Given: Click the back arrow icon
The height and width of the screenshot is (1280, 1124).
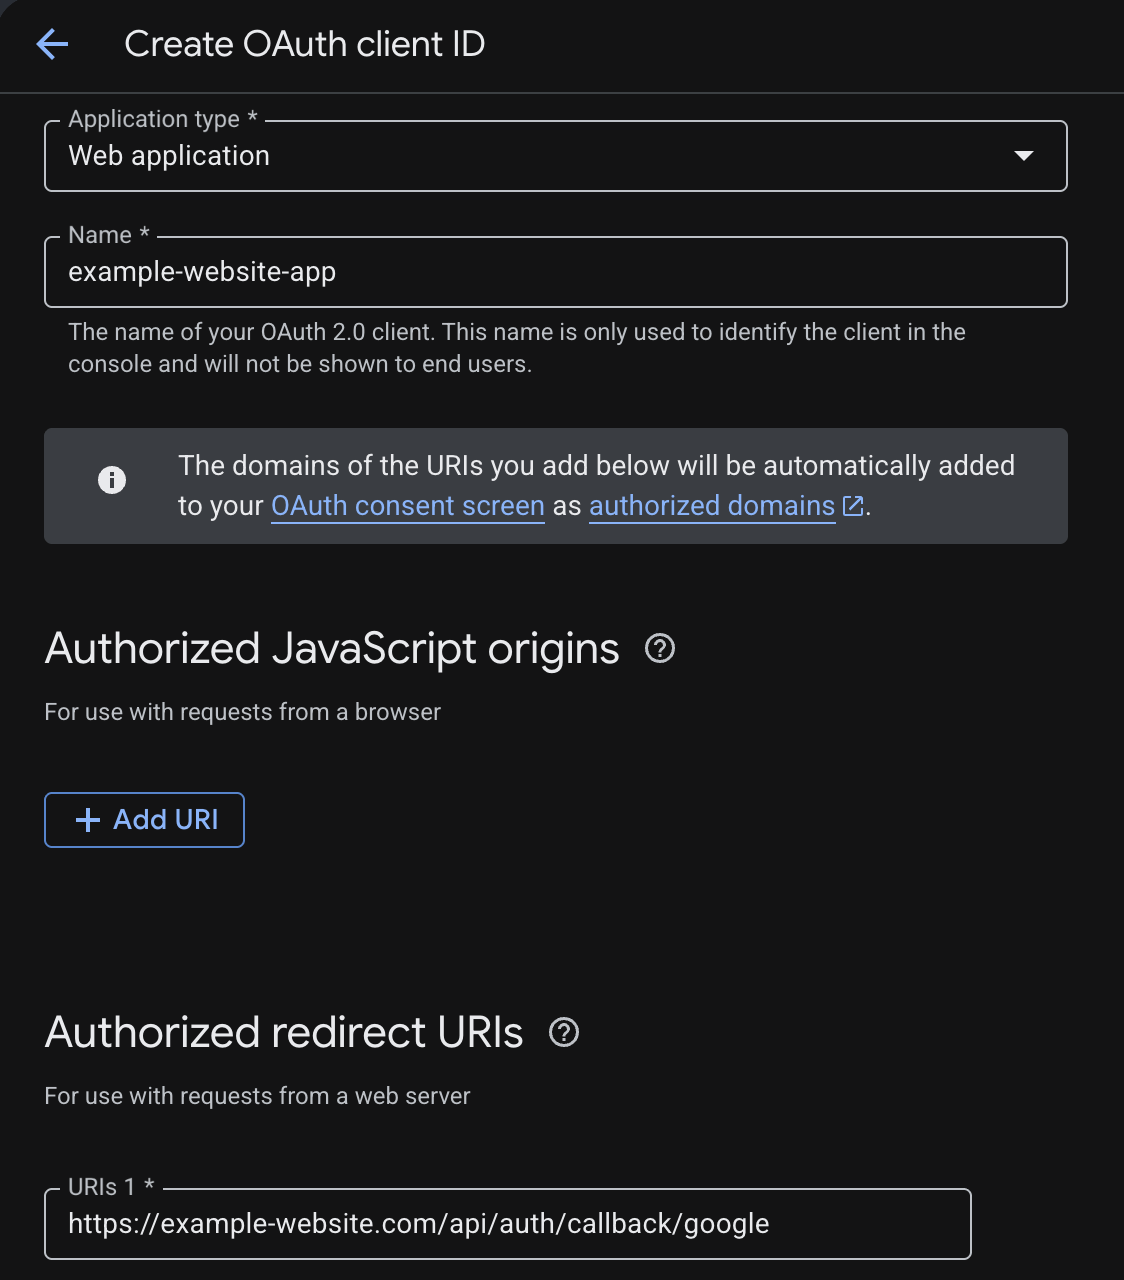Looking at the screenshot, I should pos(52,44).
